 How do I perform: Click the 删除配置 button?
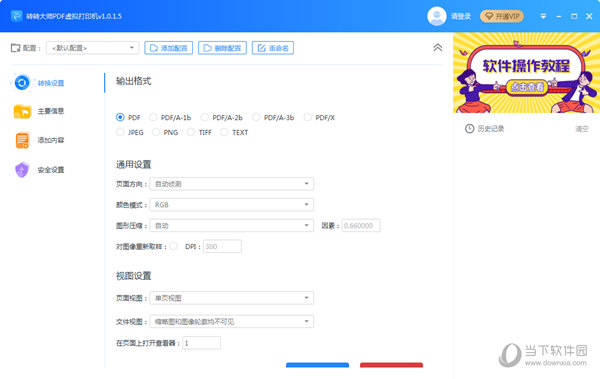[222, 48]
